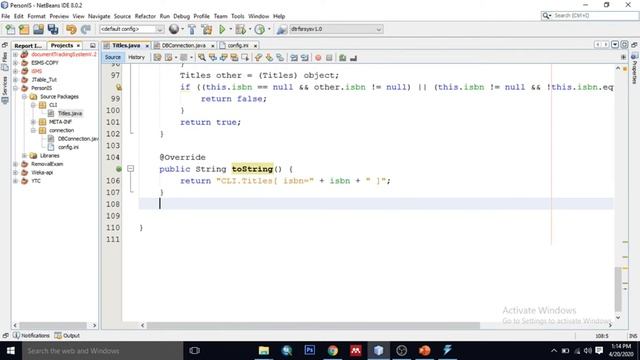Open the Notifications button
The width and height of the screenshot is (640, 360).
[31, 336]
